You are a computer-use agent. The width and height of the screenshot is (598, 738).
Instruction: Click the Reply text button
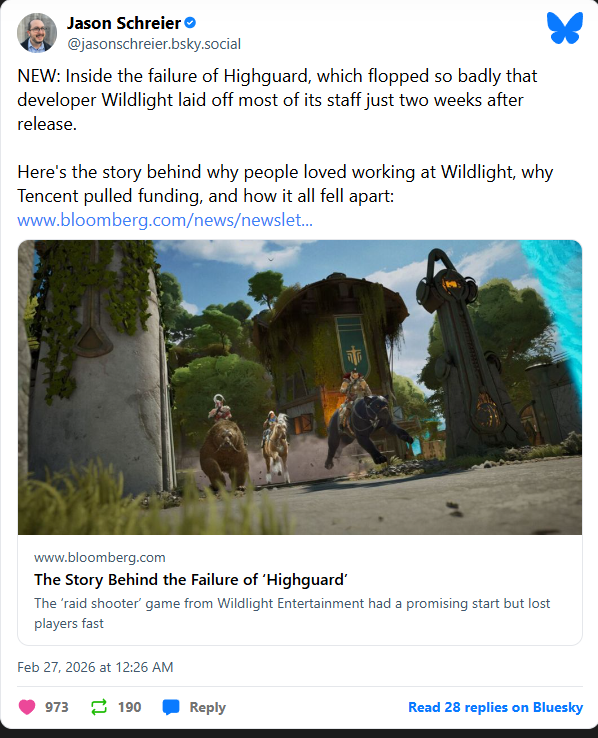[207, 707]
